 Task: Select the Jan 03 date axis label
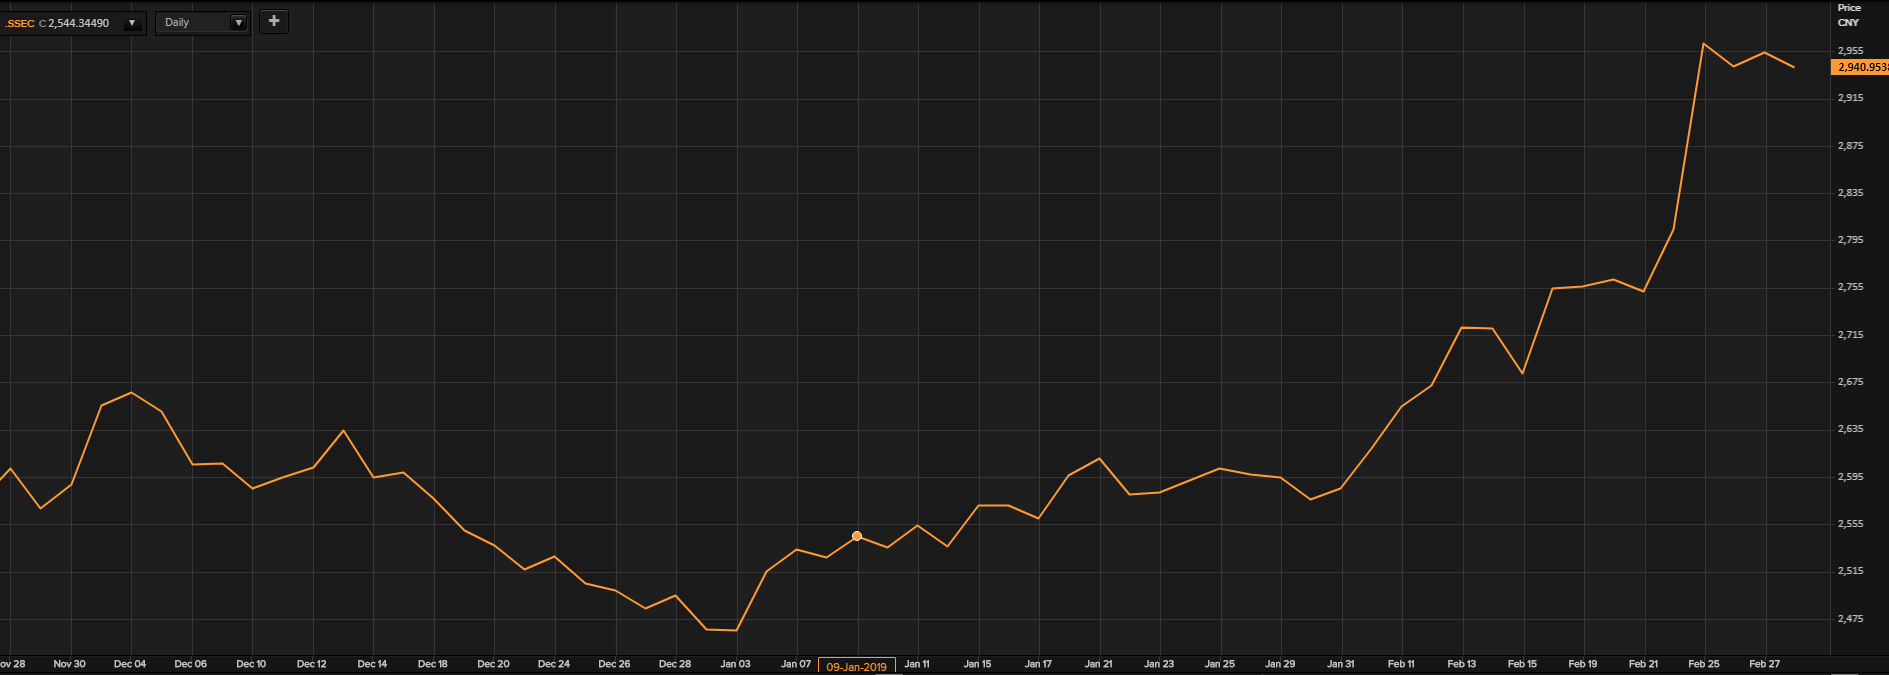coord(735,664)
